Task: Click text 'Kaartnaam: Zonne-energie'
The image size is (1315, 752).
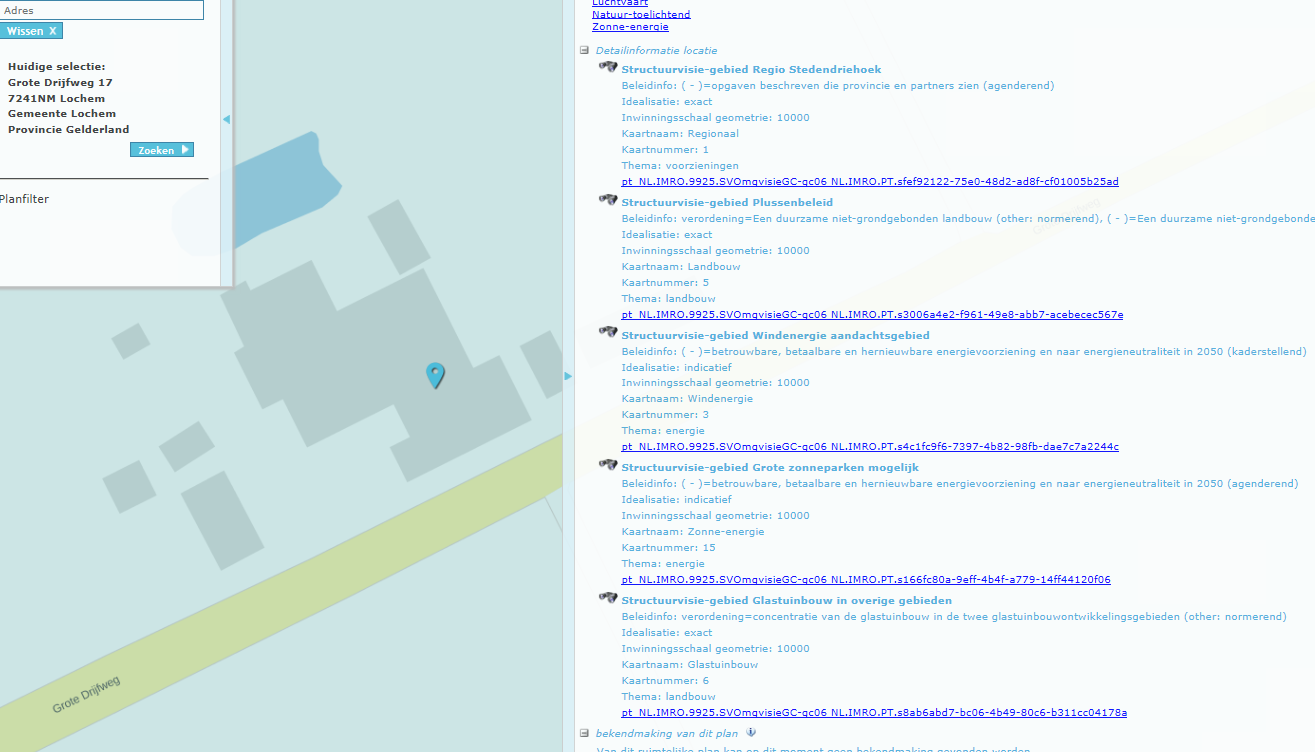Action: click(692, 532)
